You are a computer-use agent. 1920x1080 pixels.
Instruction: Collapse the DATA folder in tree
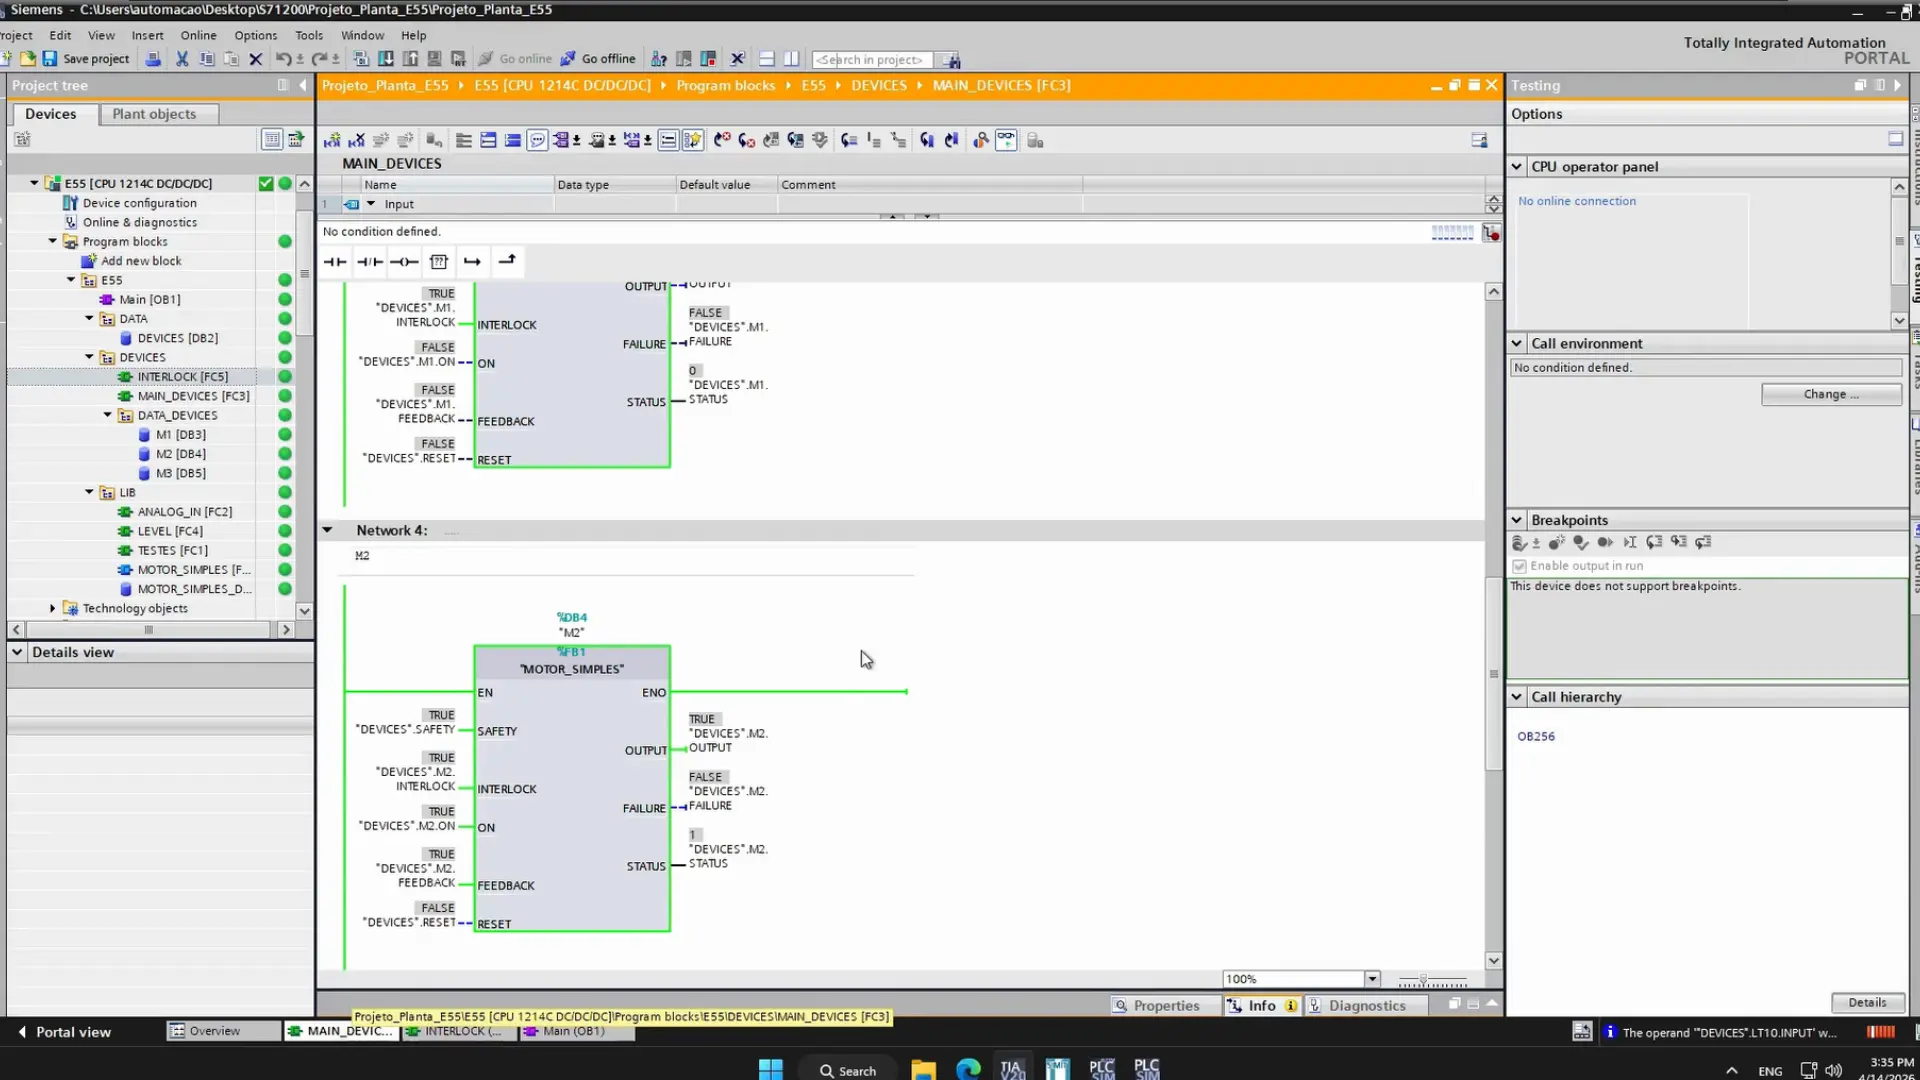point(89,319)
